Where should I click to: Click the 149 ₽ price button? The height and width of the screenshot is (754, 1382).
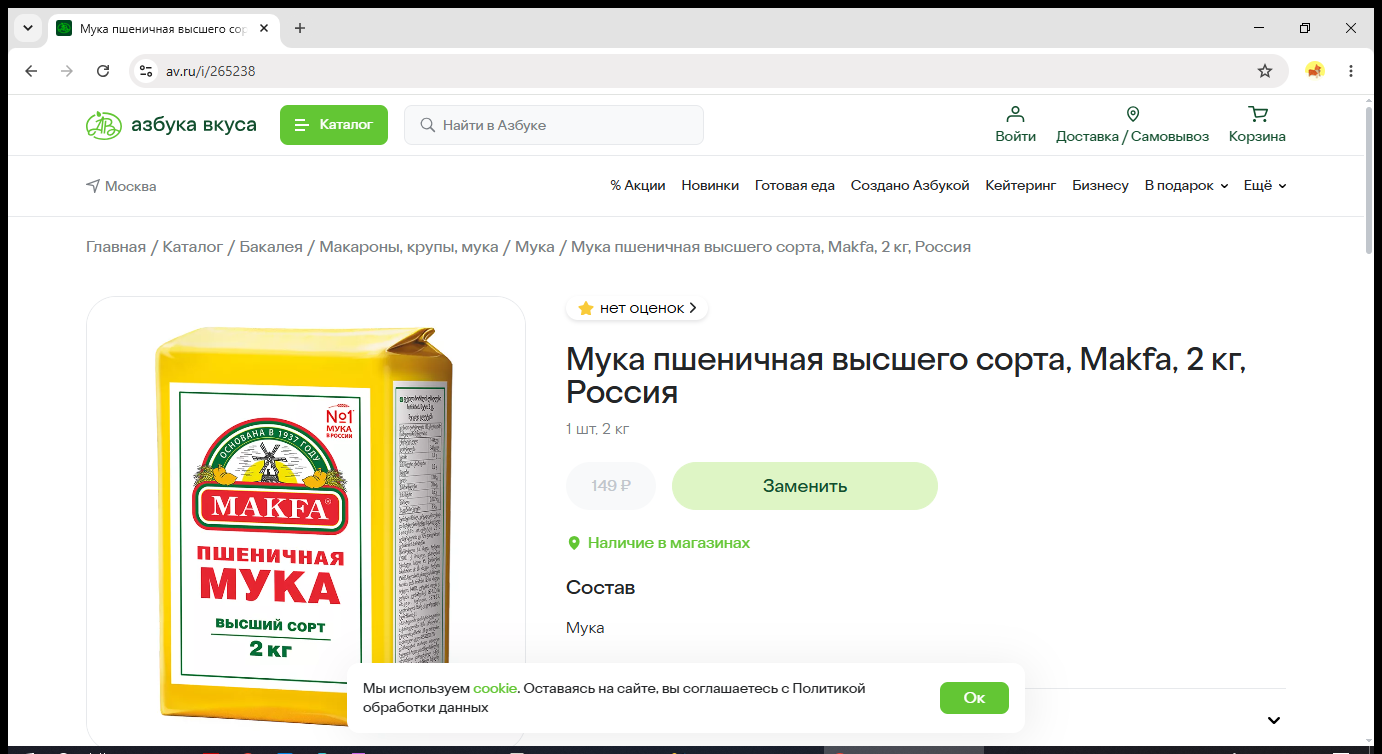click(x=611, y=486)
